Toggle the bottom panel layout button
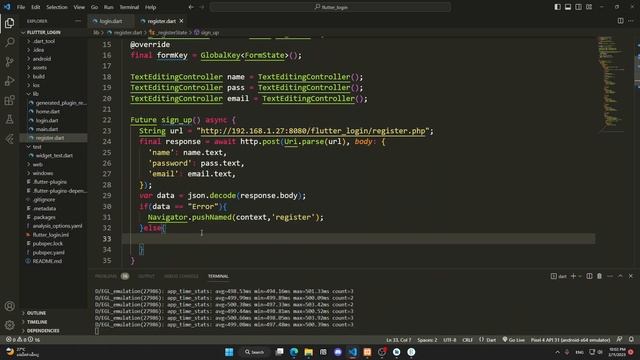Screen dimensions: 640x360 [568, 7]
